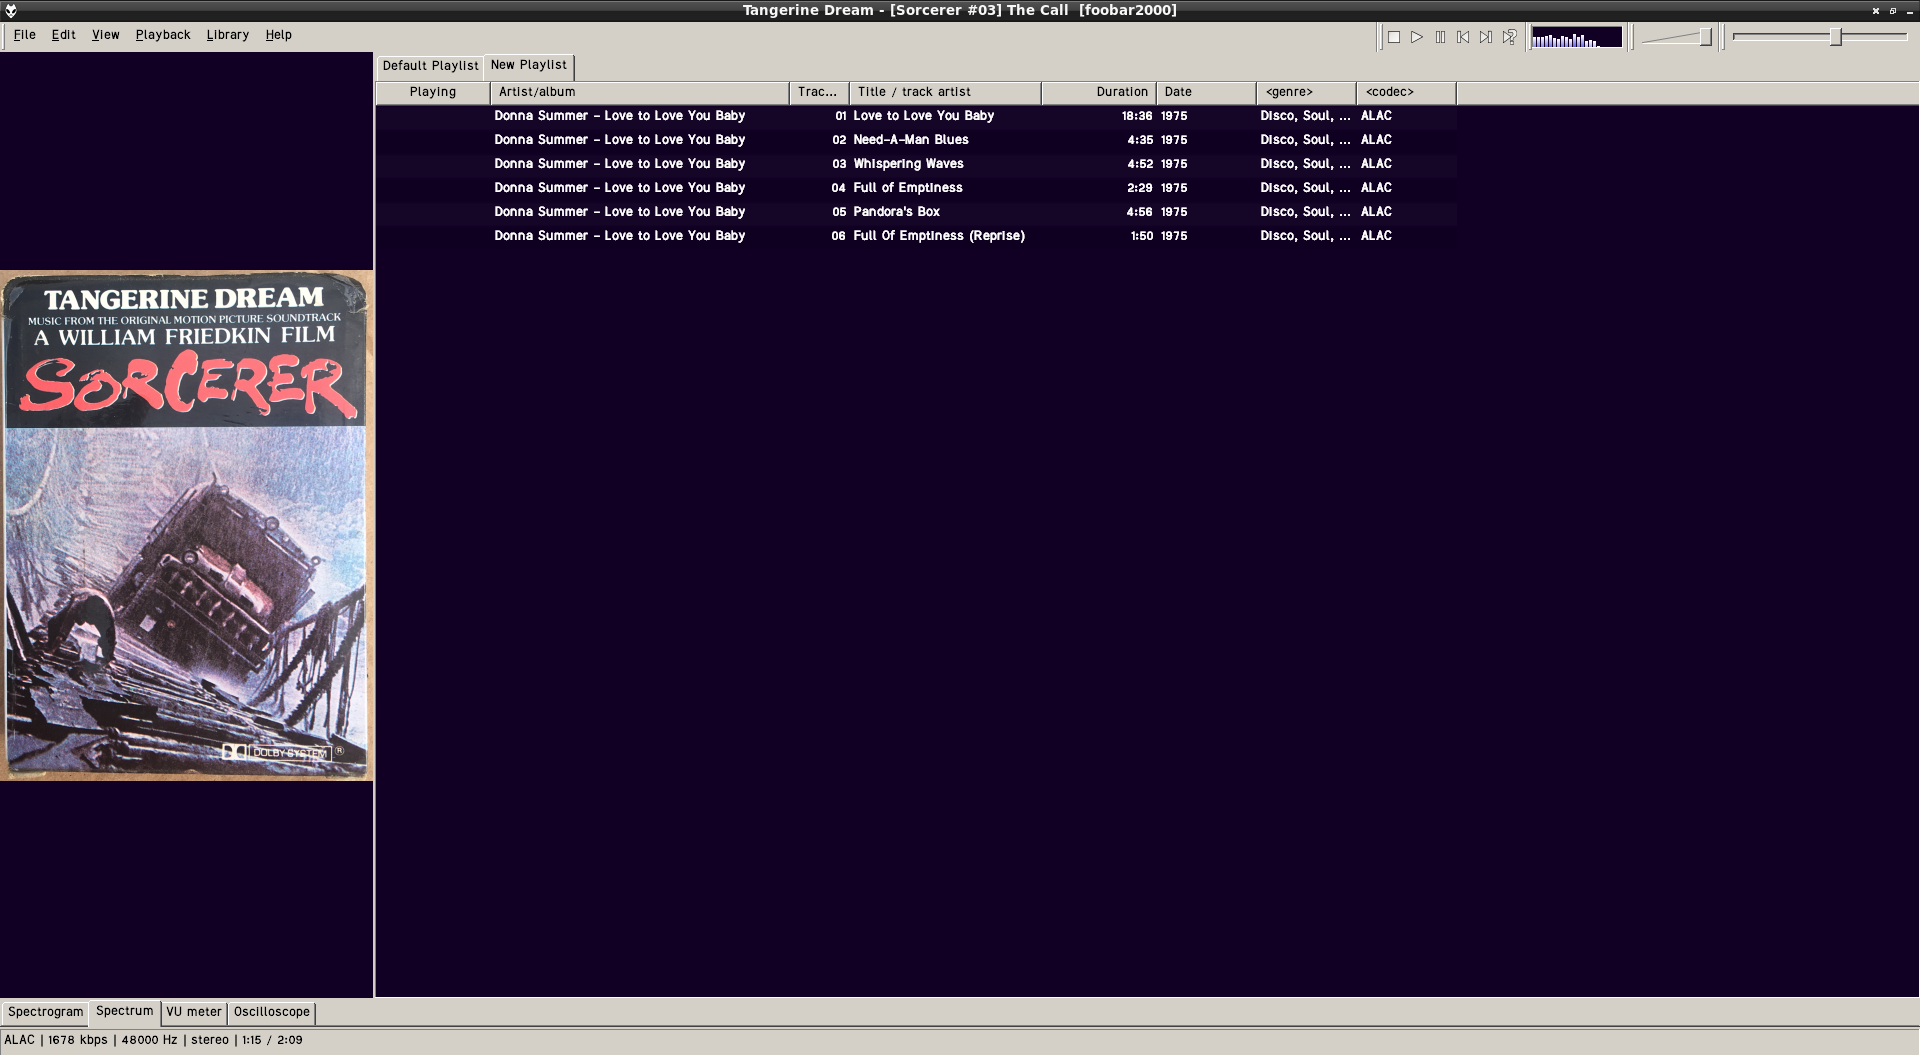Select track 04 Full of Emptiness

907,188
